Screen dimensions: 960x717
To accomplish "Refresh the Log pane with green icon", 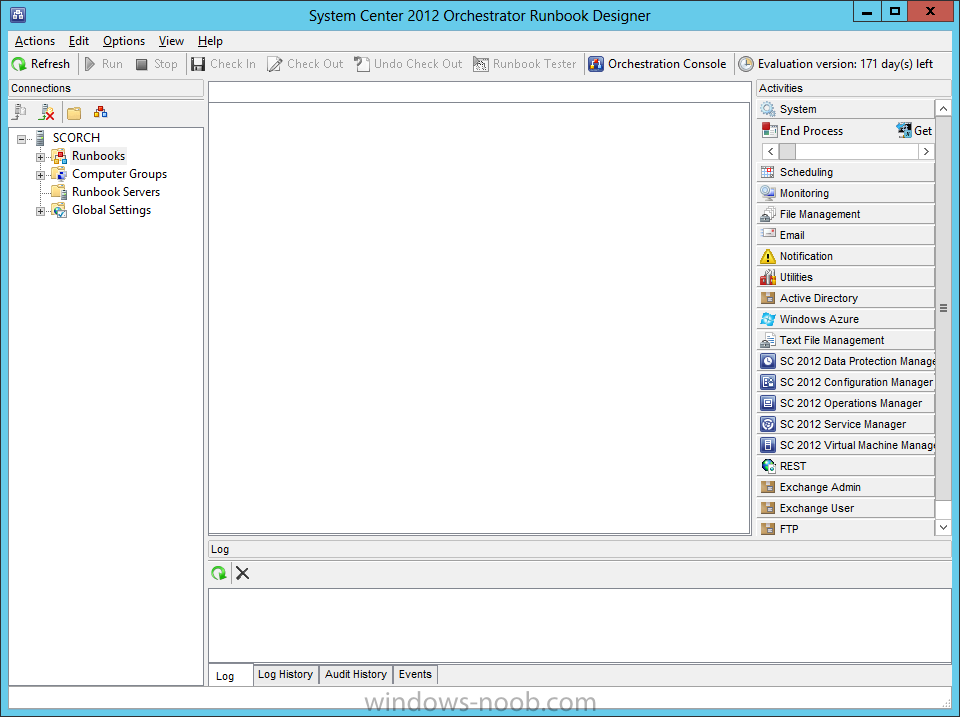I will [219, 573].
